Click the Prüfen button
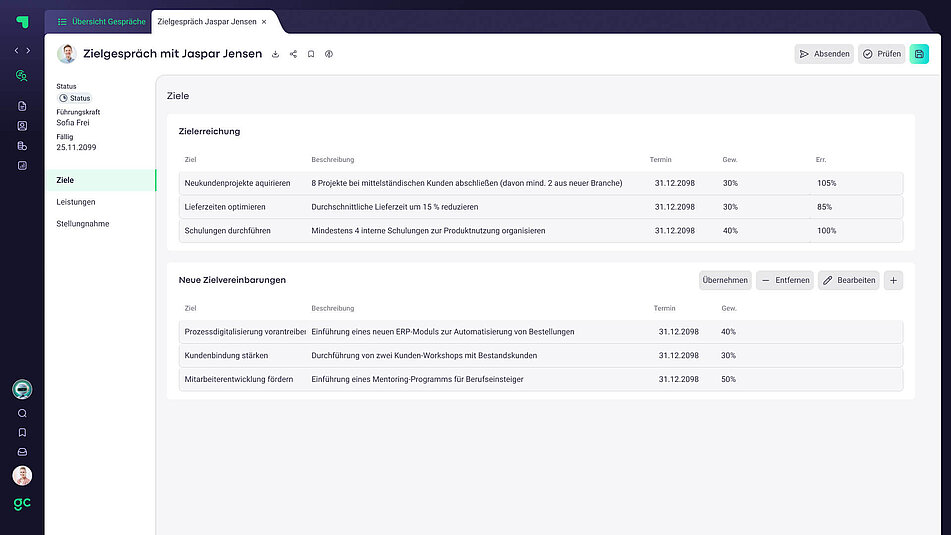Screen dimensions: 951x535 [881, 54]
